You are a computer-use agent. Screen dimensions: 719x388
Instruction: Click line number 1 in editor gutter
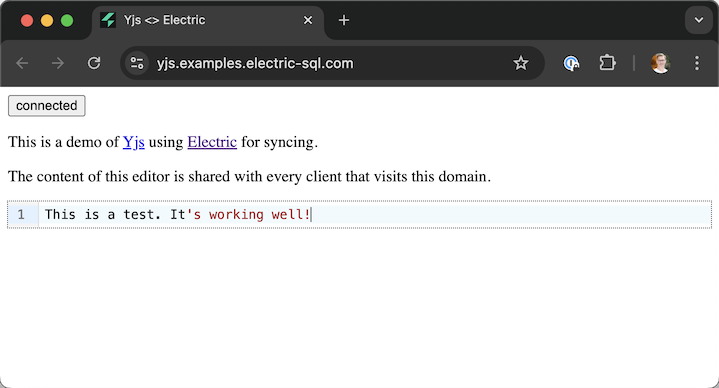(21, 214)
